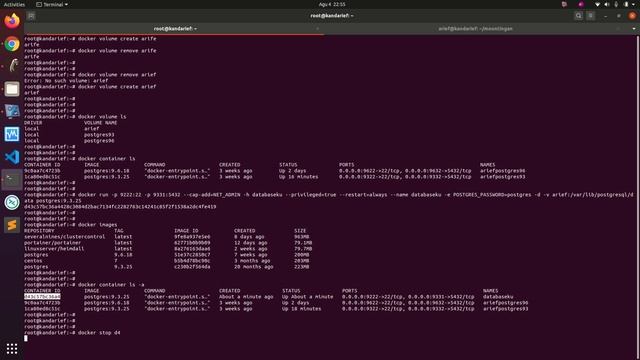Click 'docker volume ls' command text
The height and width of the screenshot is (360, 640).
click(102, 117)
